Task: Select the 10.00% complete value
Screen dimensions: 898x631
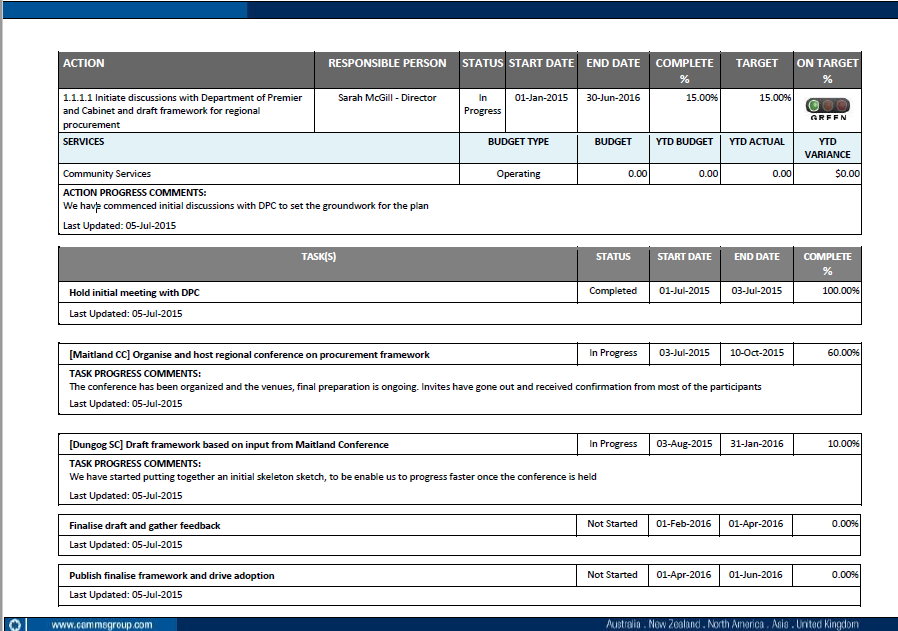Action: click(x=843, y=444)
